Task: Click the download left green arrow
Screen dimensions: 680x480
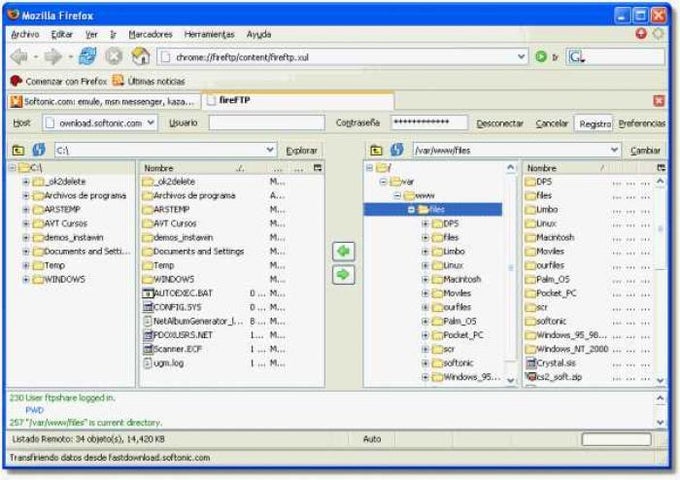Action: [x=343, y=251]
